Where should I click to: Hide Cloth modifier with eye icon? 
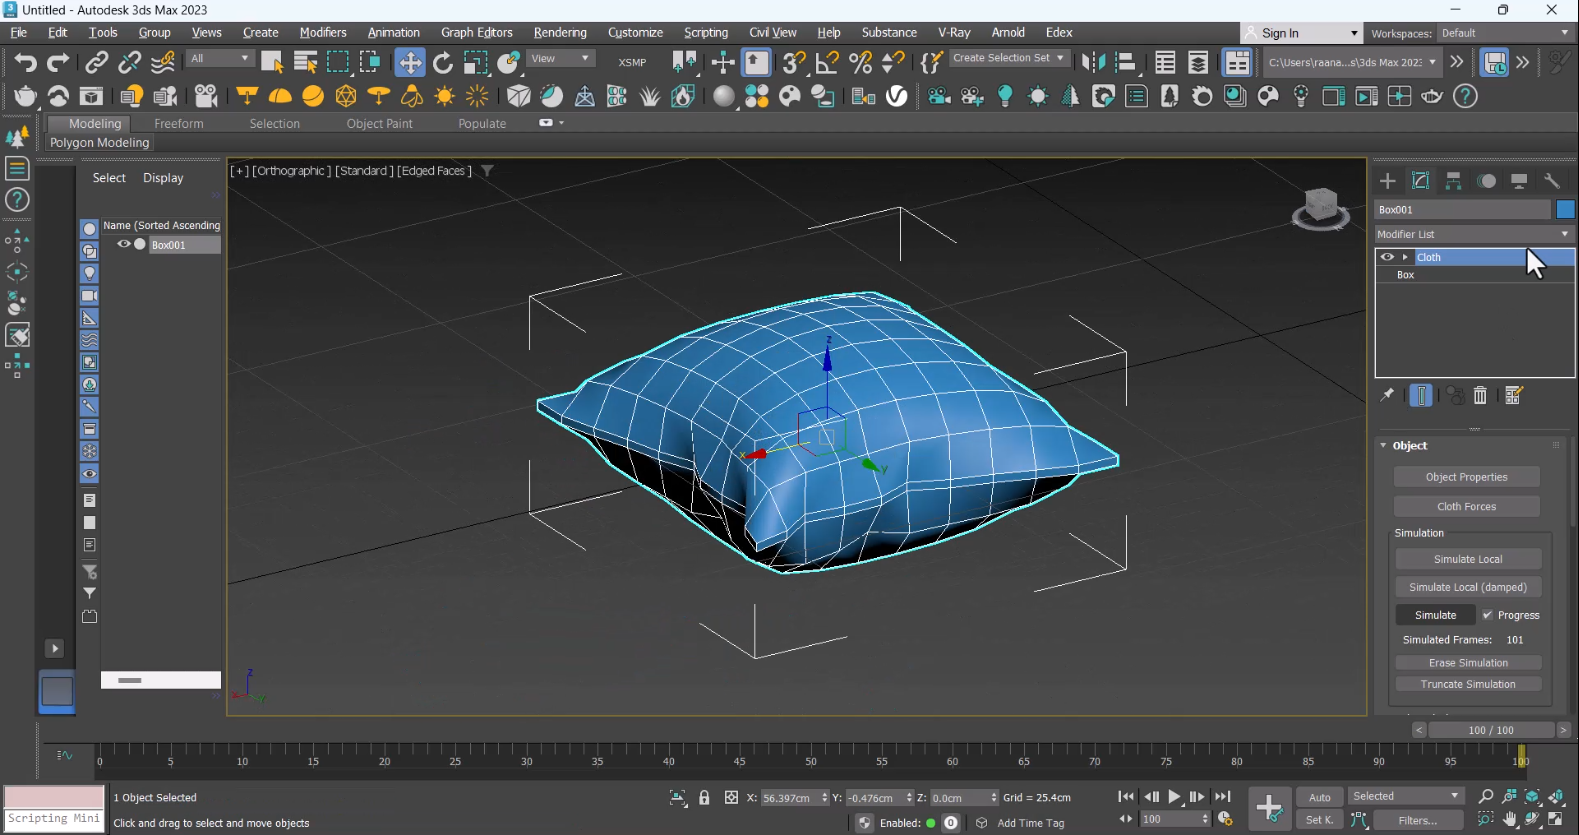[1387, 257]
